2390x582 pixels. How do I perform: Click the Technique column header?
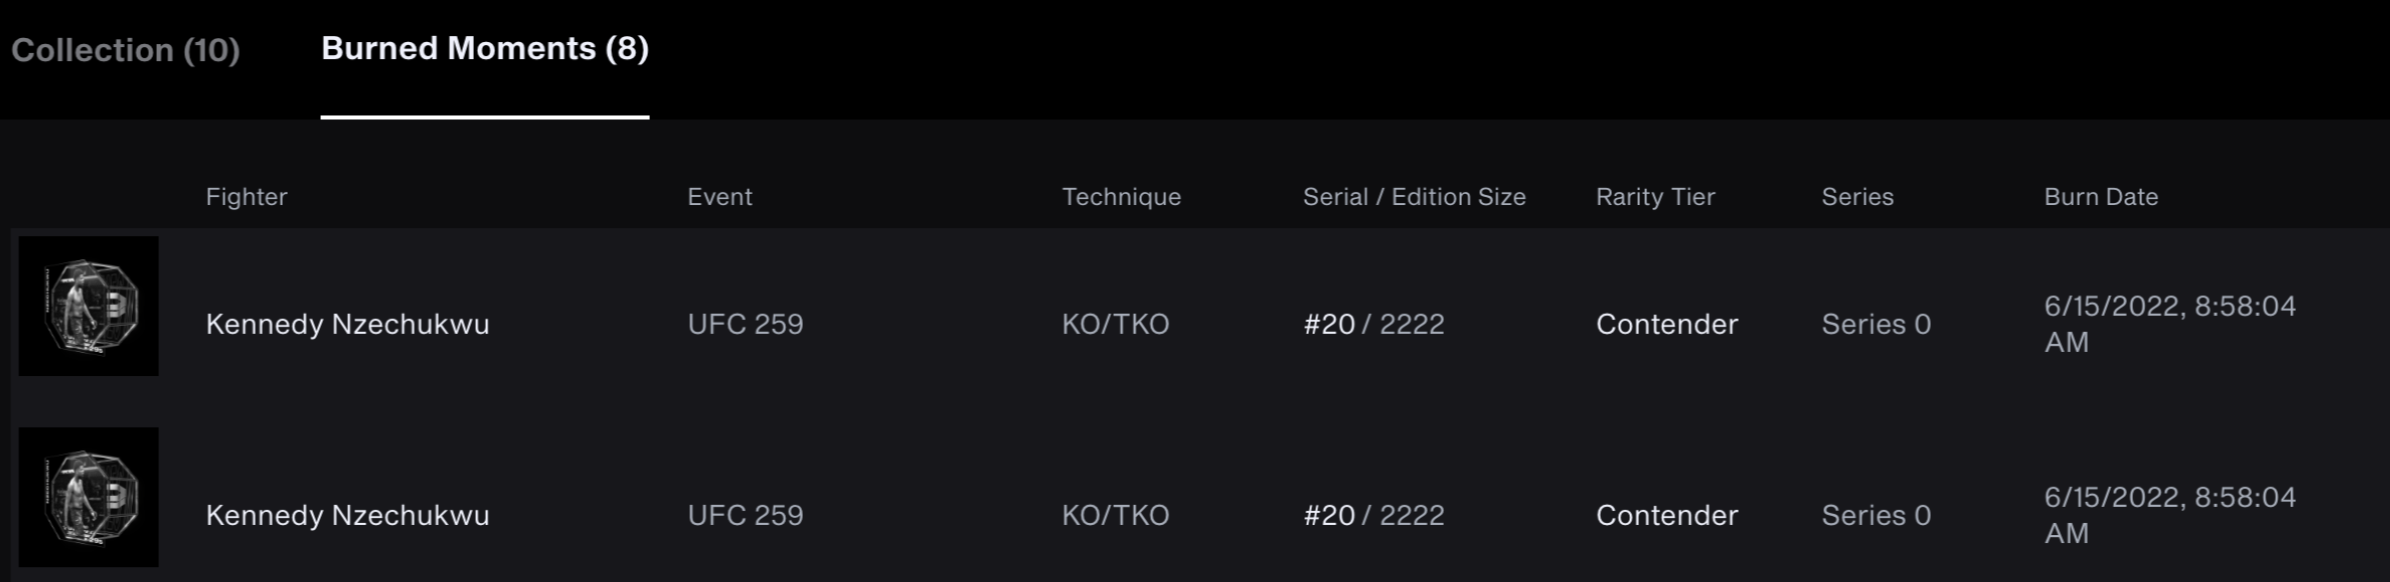1121,197
